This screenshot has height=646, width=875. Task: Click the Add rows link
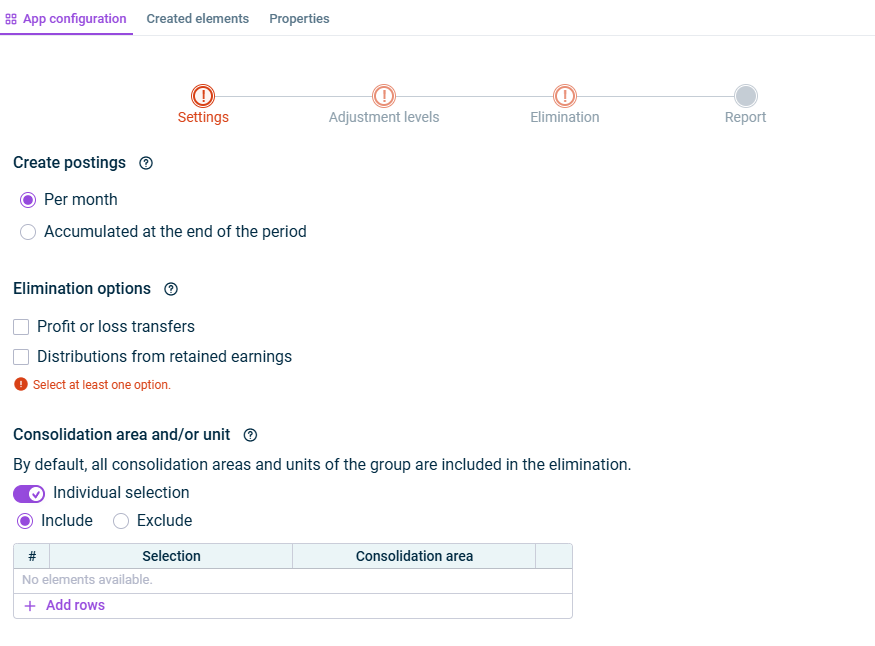[75, 606]
